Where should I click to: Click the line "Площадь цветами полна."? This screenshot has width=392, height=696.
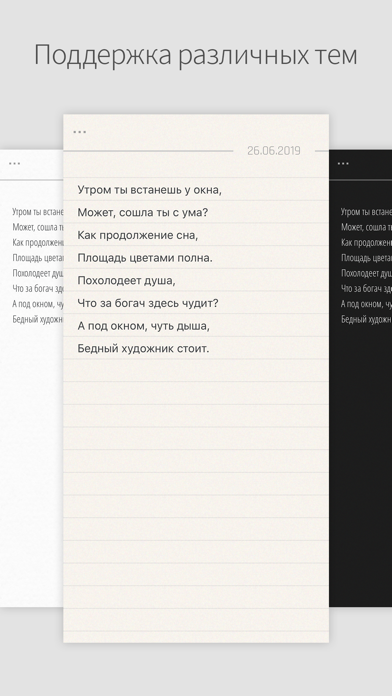[x=145, y=258]
